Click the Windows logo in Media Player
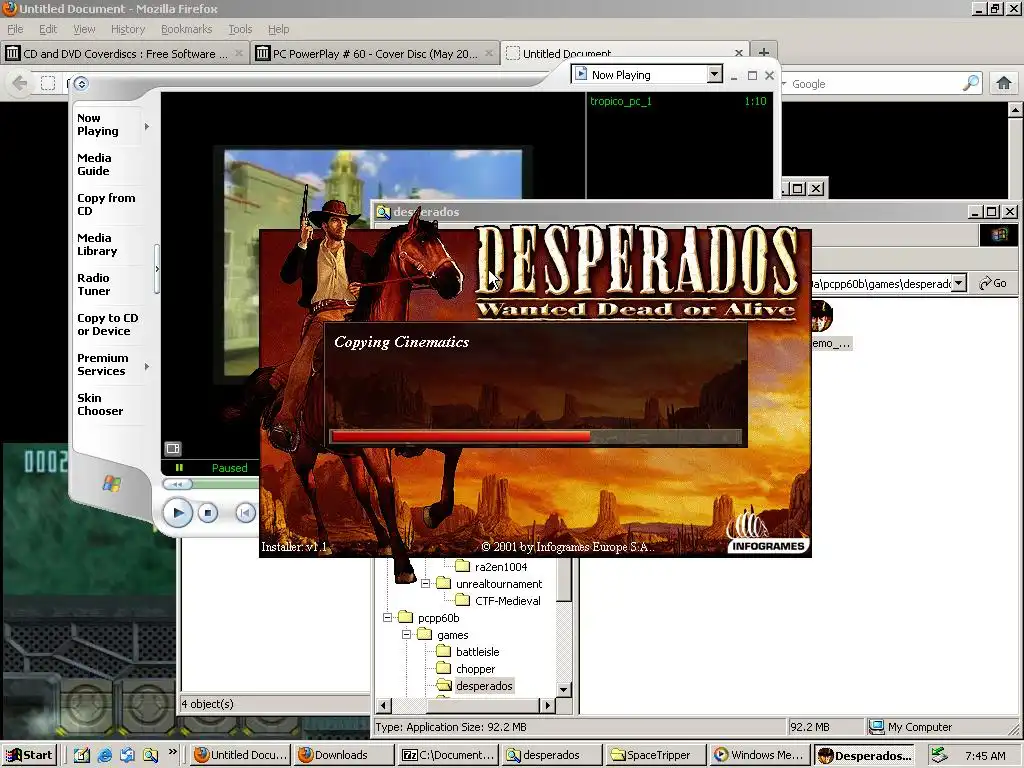The width and height of the screenshot is (1024, 768). [x=112, y=483]
